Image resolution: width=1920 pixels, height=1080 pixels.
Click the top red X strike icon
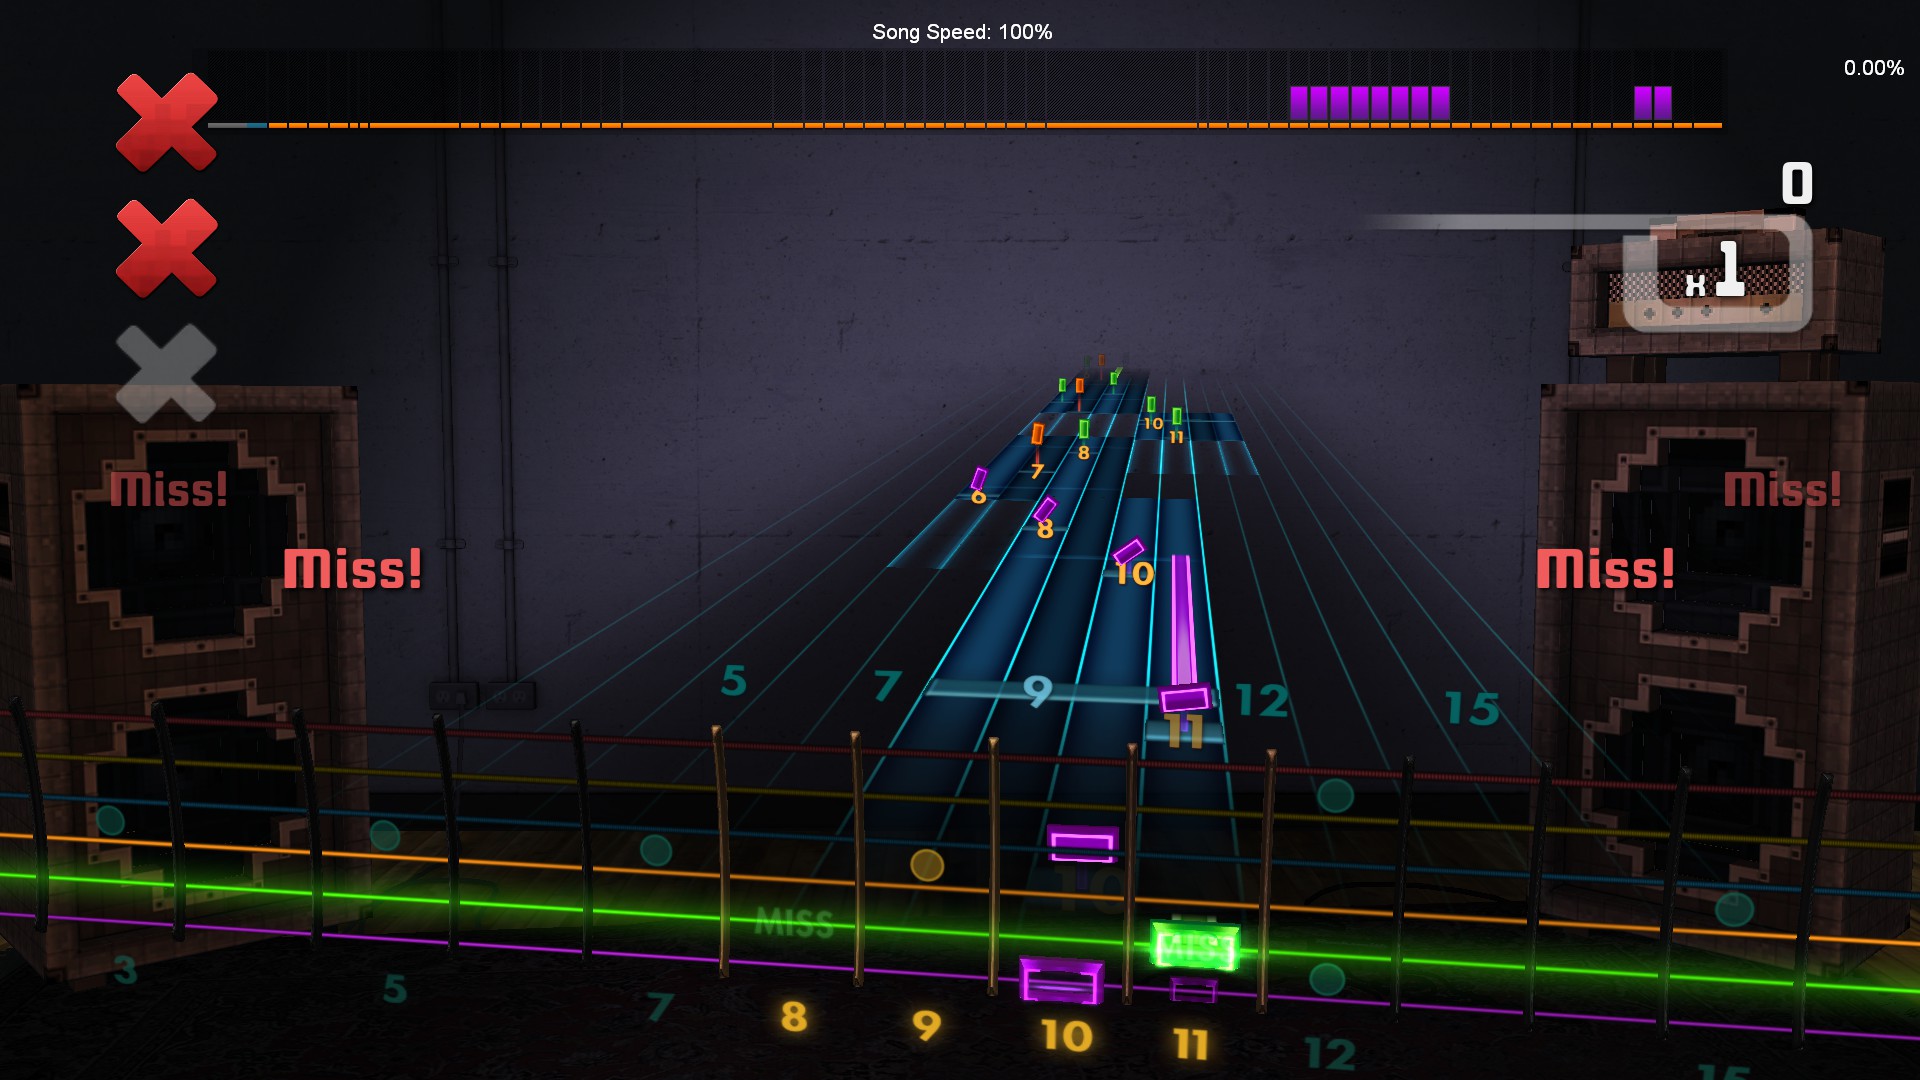167,122
